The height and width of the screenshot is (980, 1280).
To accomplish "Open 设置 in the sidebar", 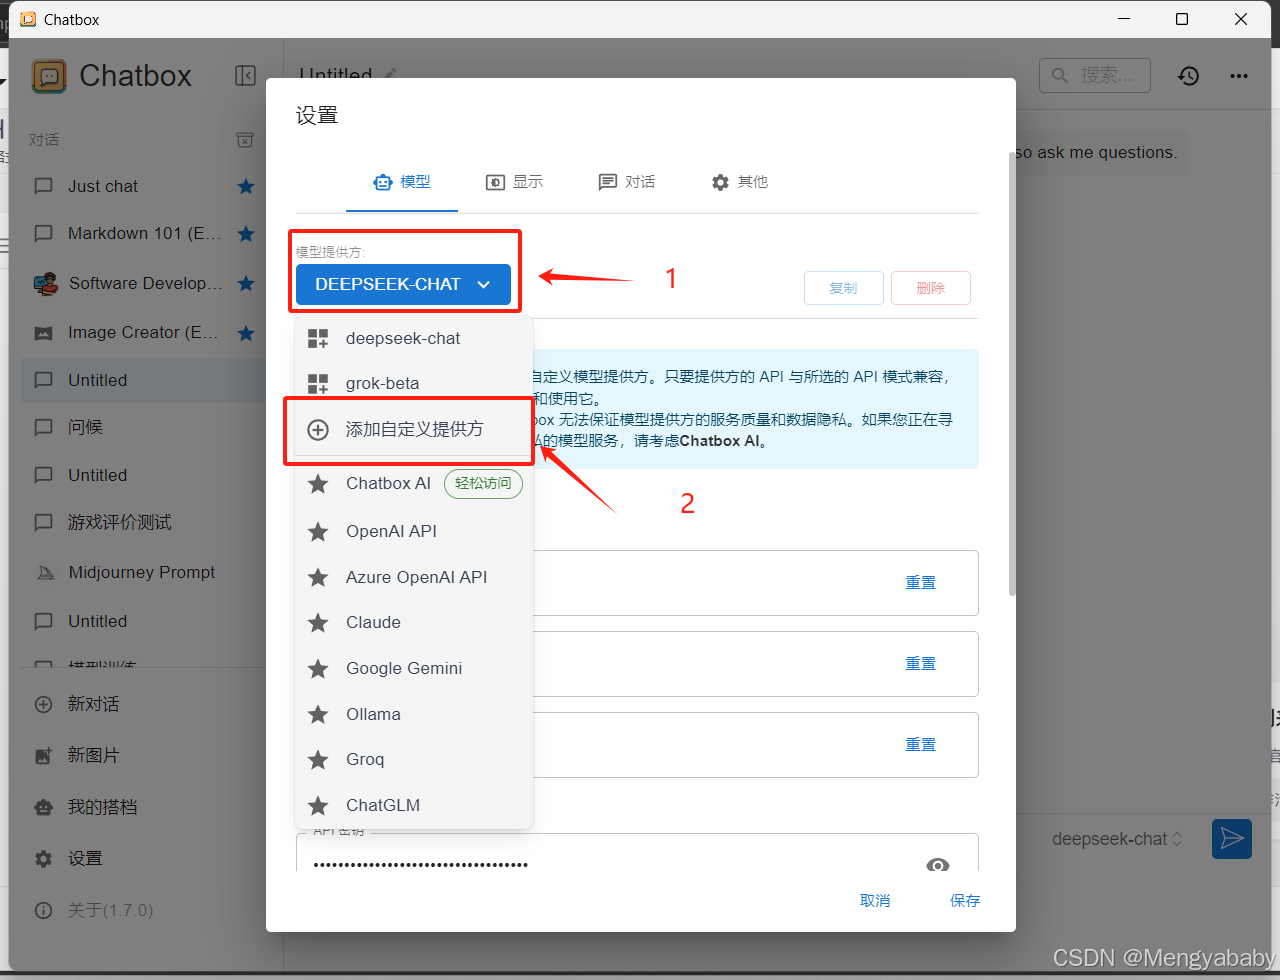I will click(142, 858).
